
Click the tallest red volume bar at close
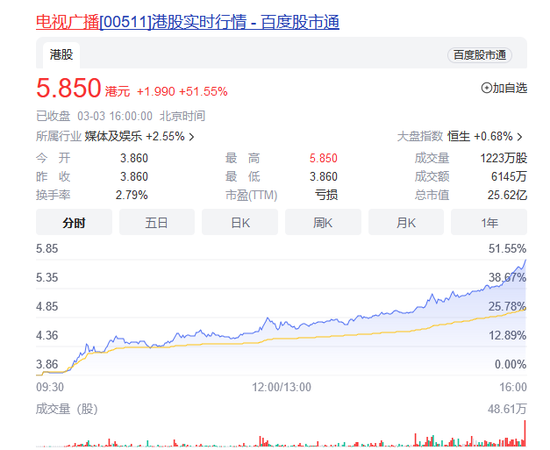point(525,433)
